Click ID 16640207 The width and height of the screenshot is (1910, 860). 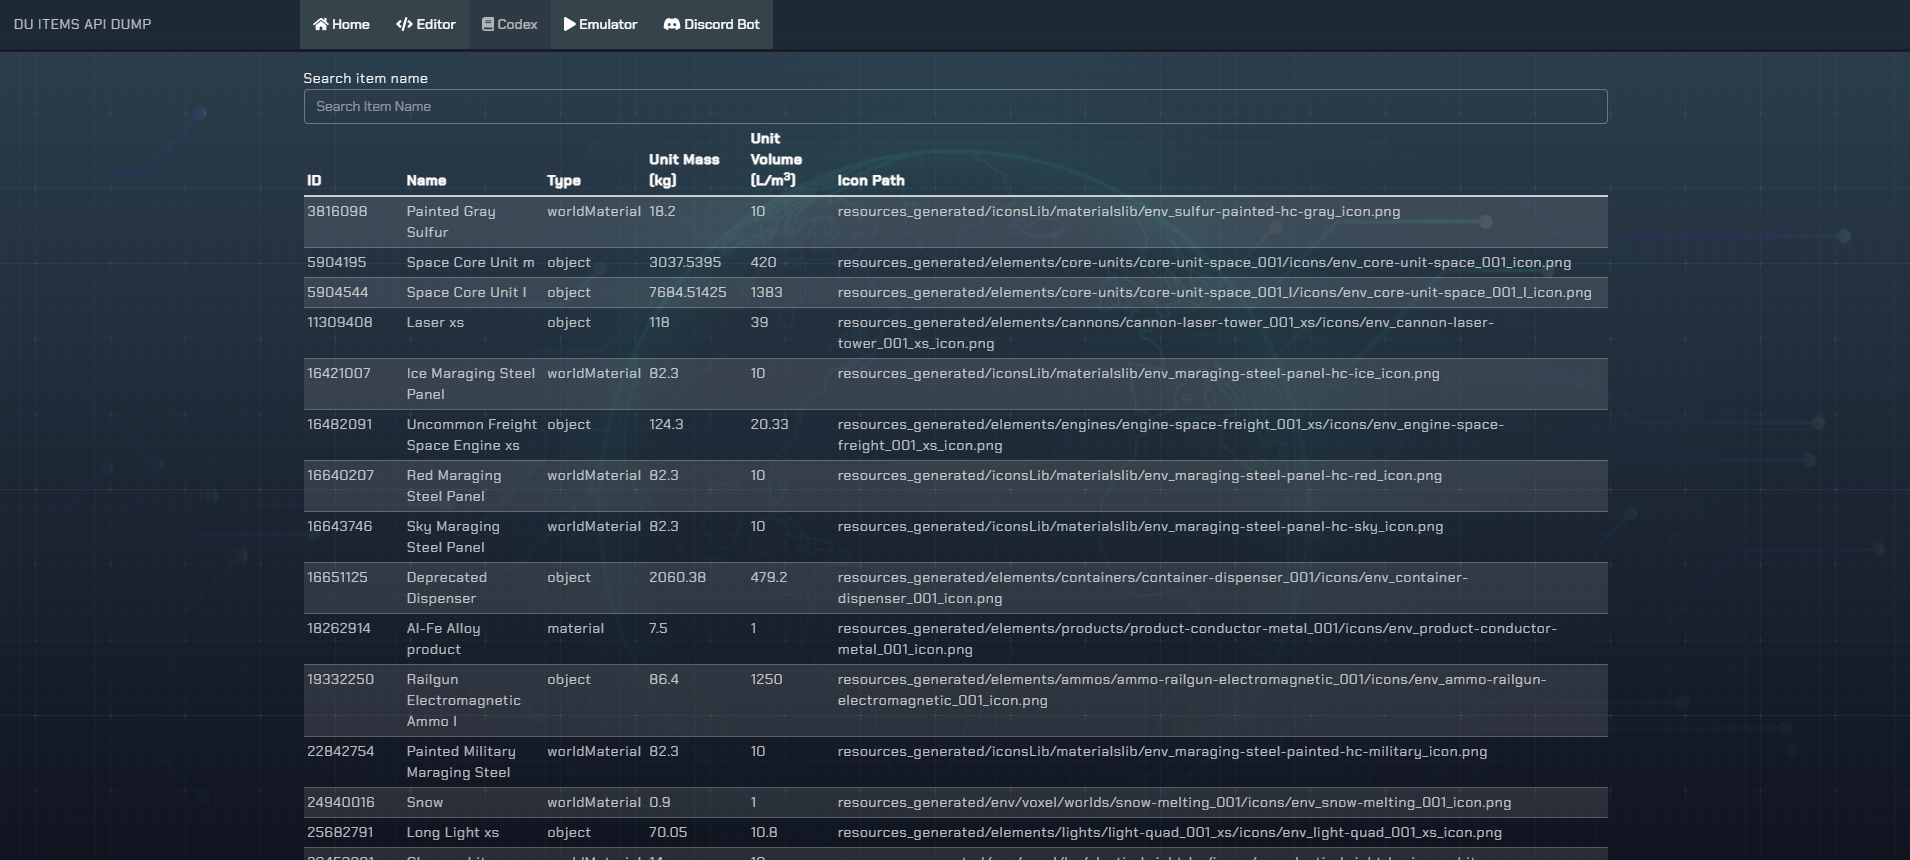pyautogui.click(x=340, y=475)
